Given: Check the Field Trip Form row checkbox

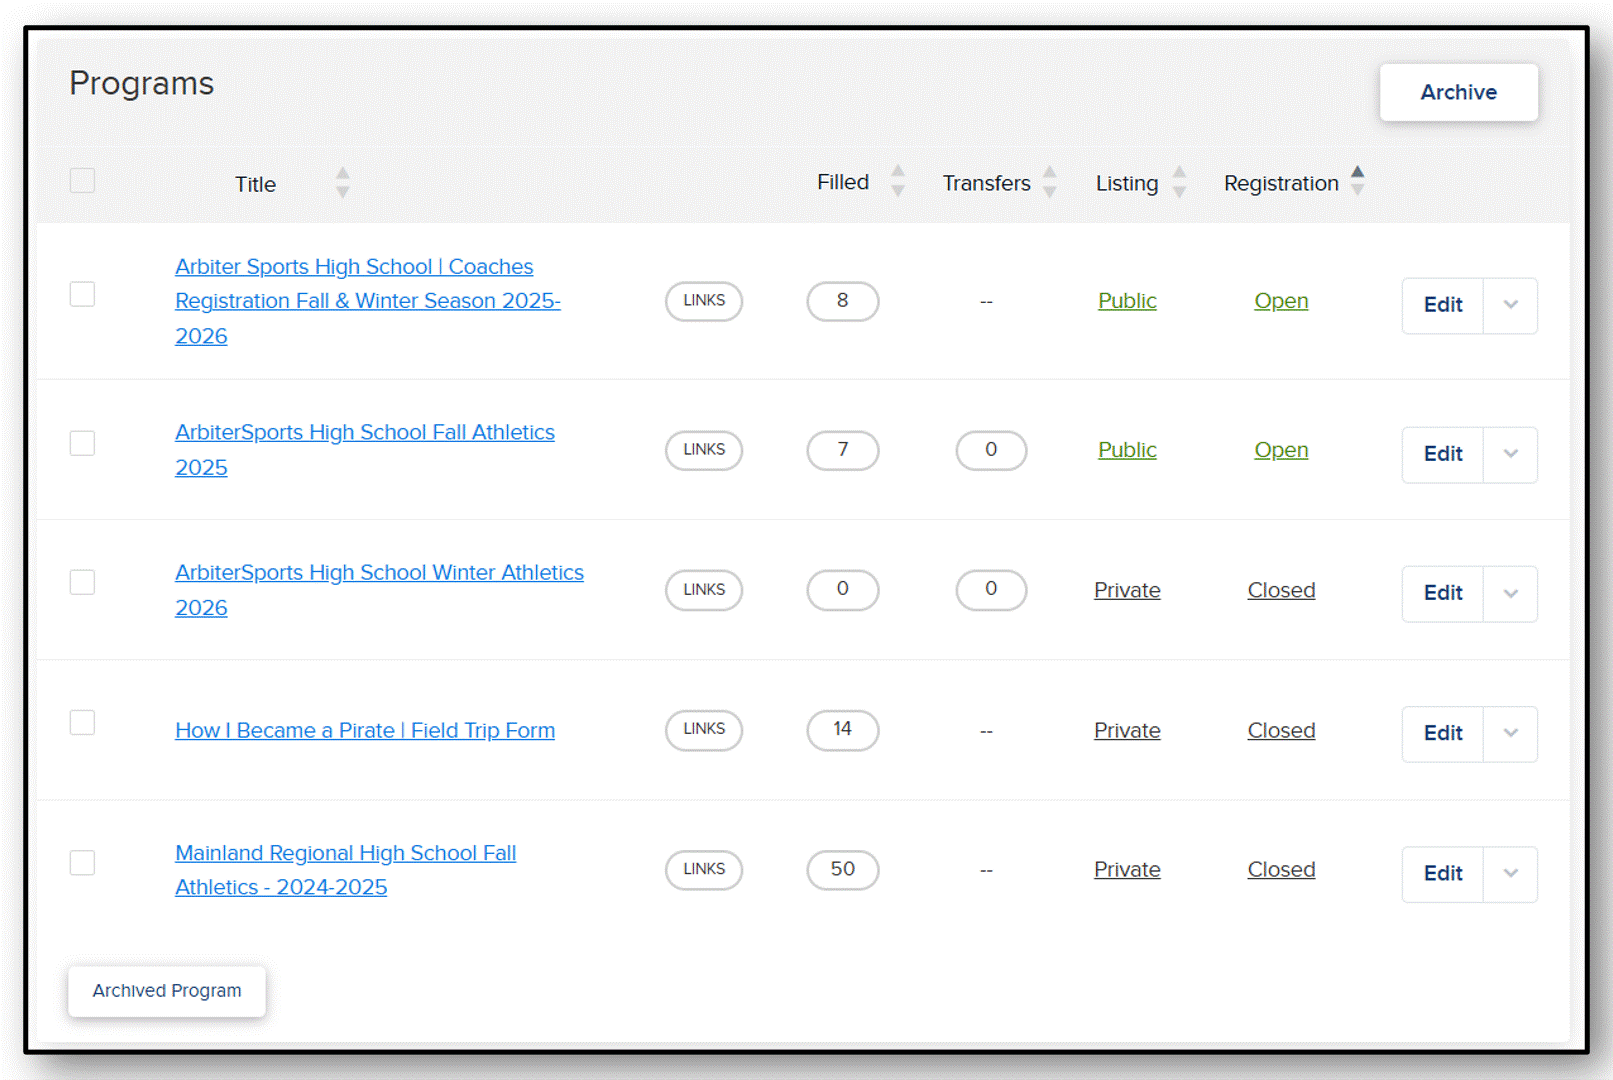Looking at the screenshot, I should (x=82, y=722).
